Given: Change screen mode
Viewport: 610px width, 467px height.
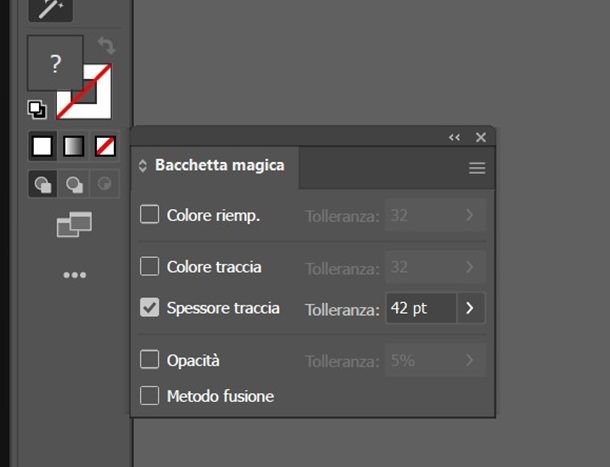Looking at the screenshot, I should 74,225.
